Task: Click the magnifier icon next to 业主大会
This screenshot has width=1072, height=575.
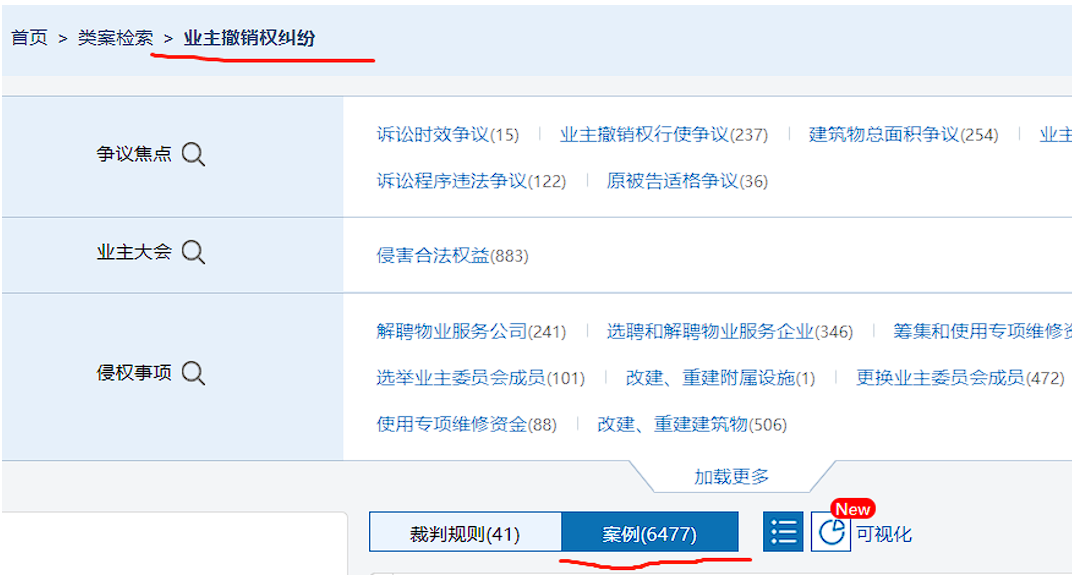Action: (193, 253)
